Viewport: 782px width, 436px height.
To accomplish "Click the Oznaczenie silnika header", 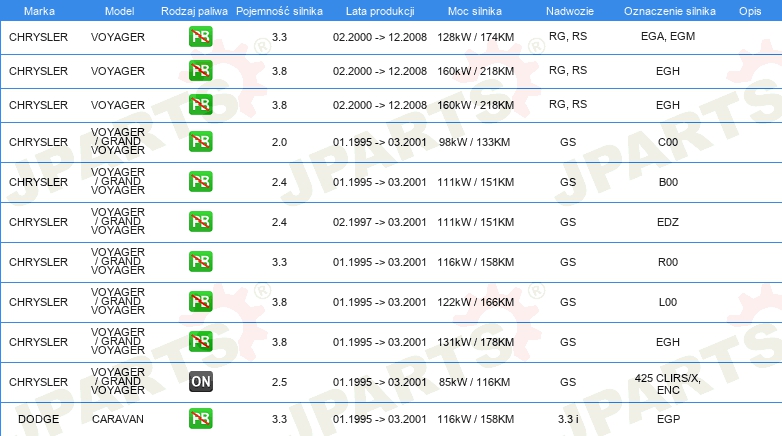I will pyautogui.click(x=670, y=11).
